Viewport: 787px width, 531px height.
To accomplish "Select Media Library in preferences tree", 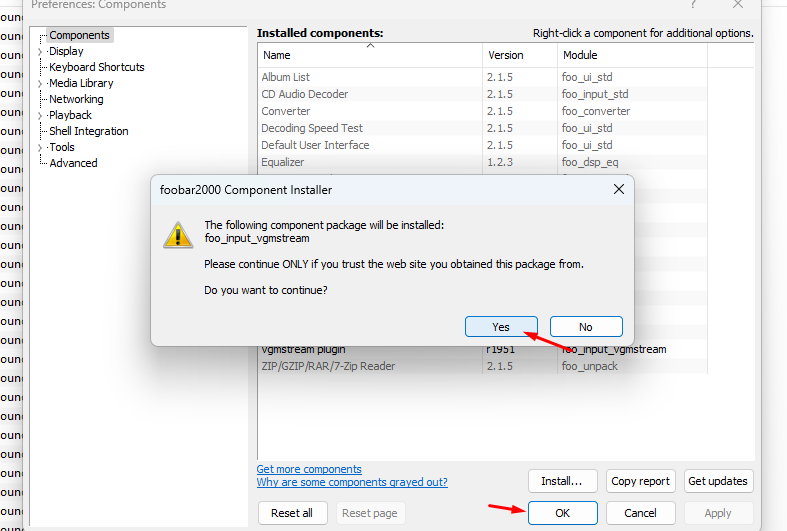I will click(81, 83).
